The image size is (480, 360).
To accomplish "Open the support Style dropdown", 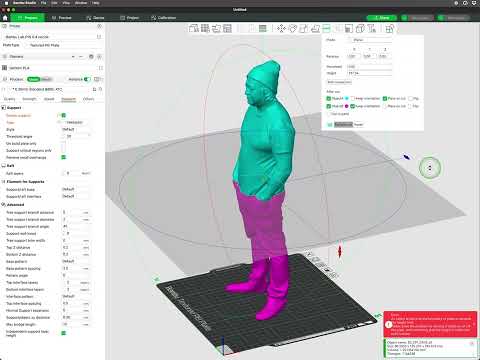I will coord(76,129).
